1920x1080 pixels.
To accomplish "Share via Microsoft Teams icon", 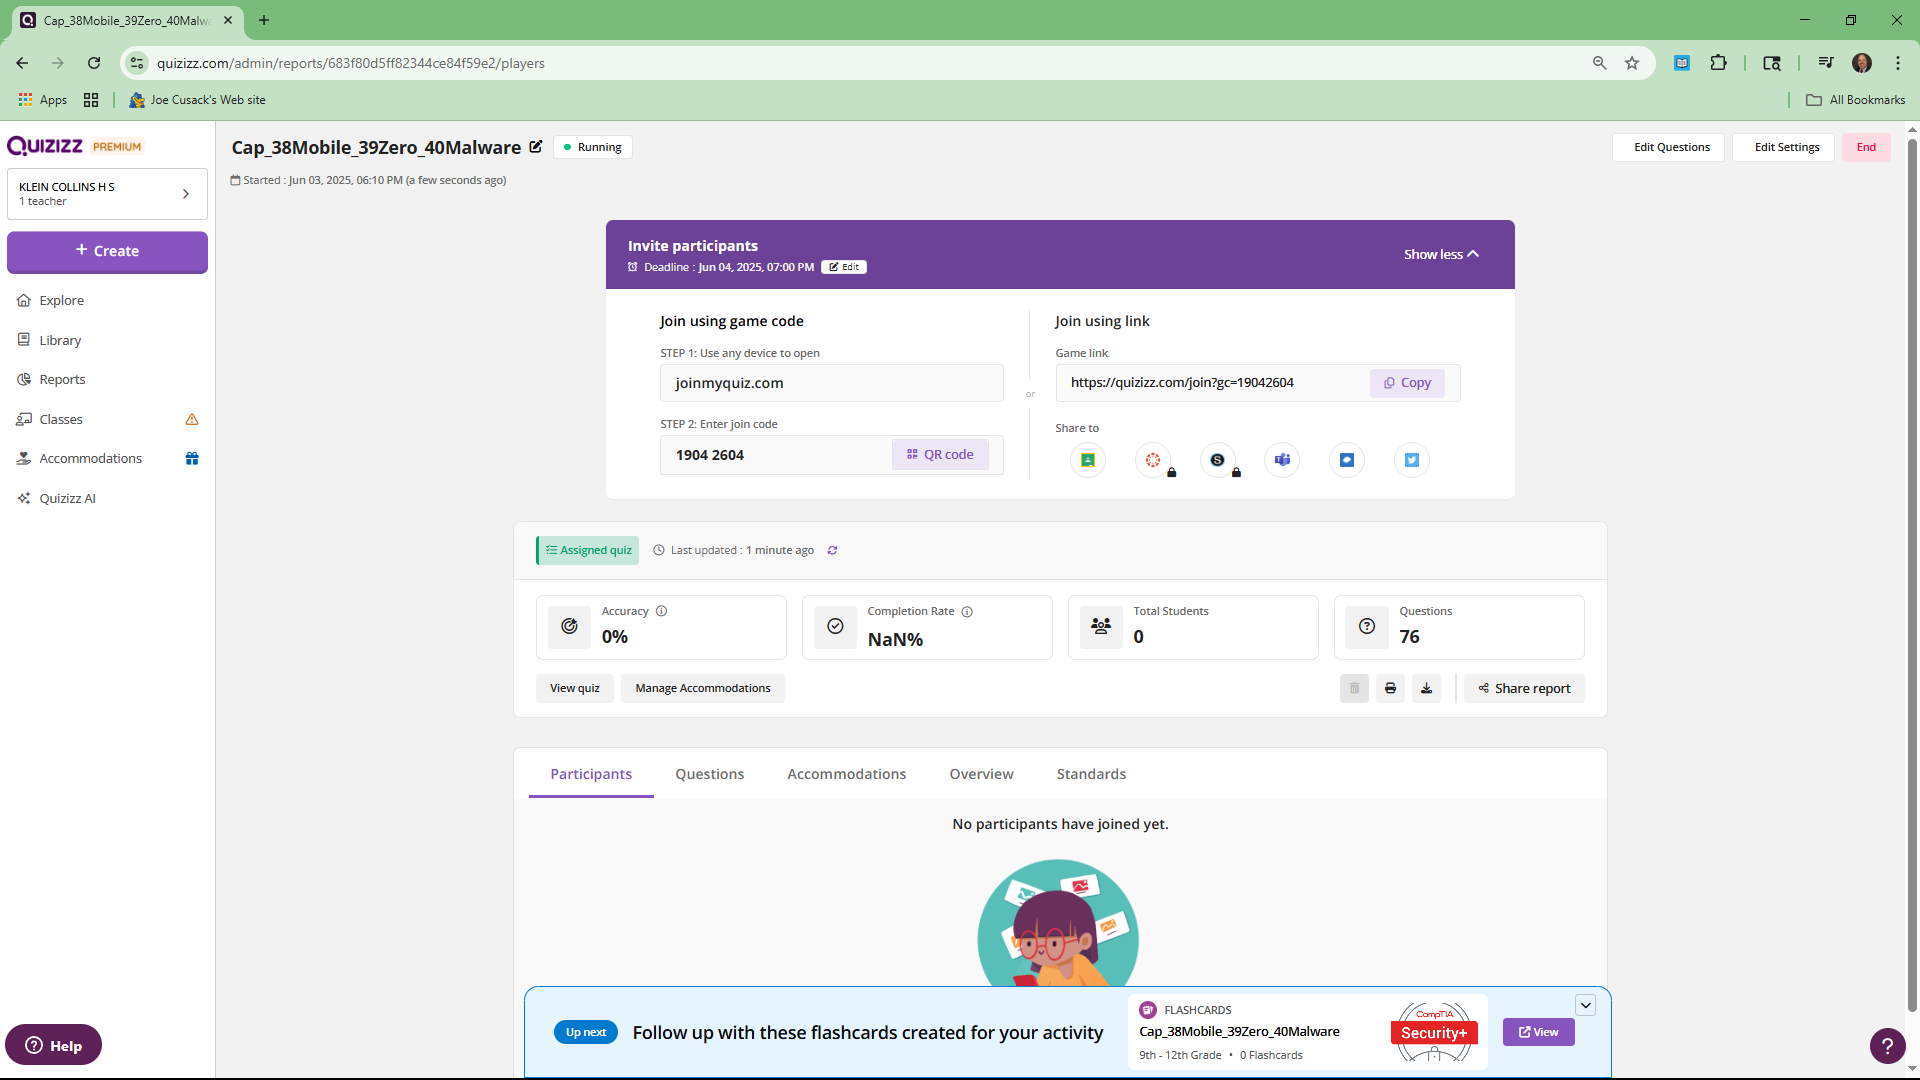I will [1282, 460].
